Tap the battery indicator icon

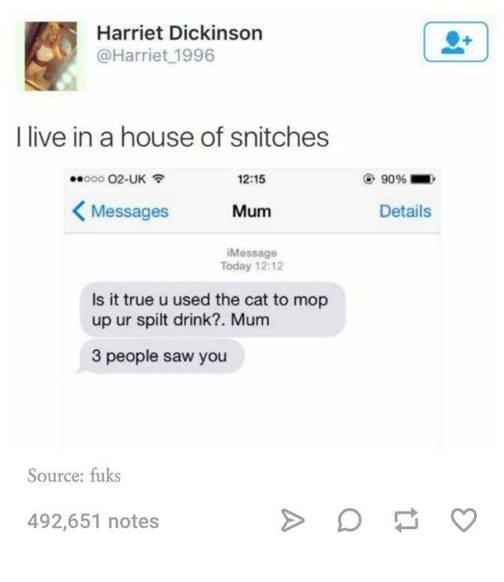pyautogui.click(x=422, y=180)
